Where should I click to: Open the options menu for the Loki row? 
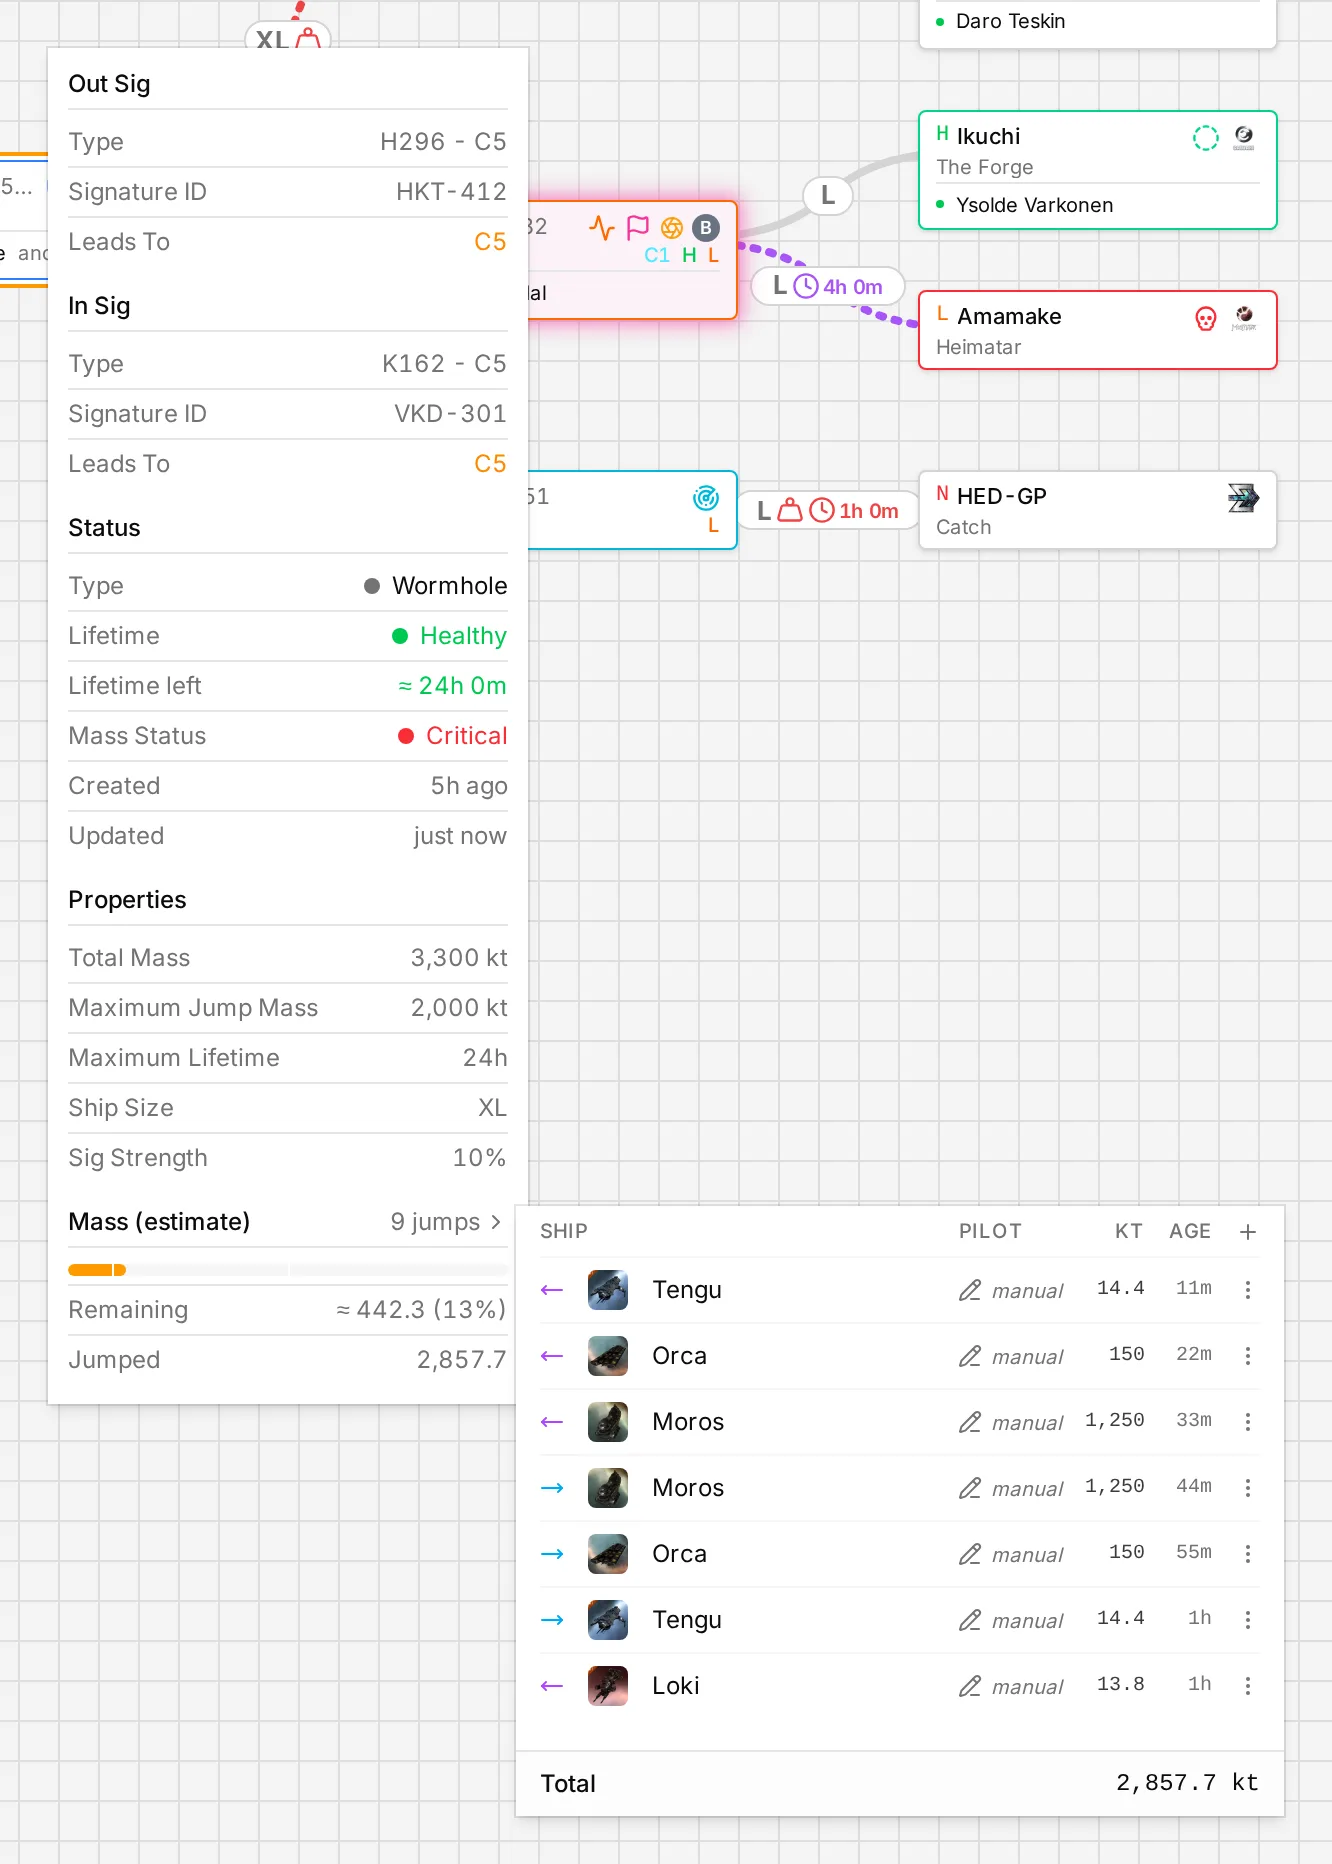tap(1248, 1686)
